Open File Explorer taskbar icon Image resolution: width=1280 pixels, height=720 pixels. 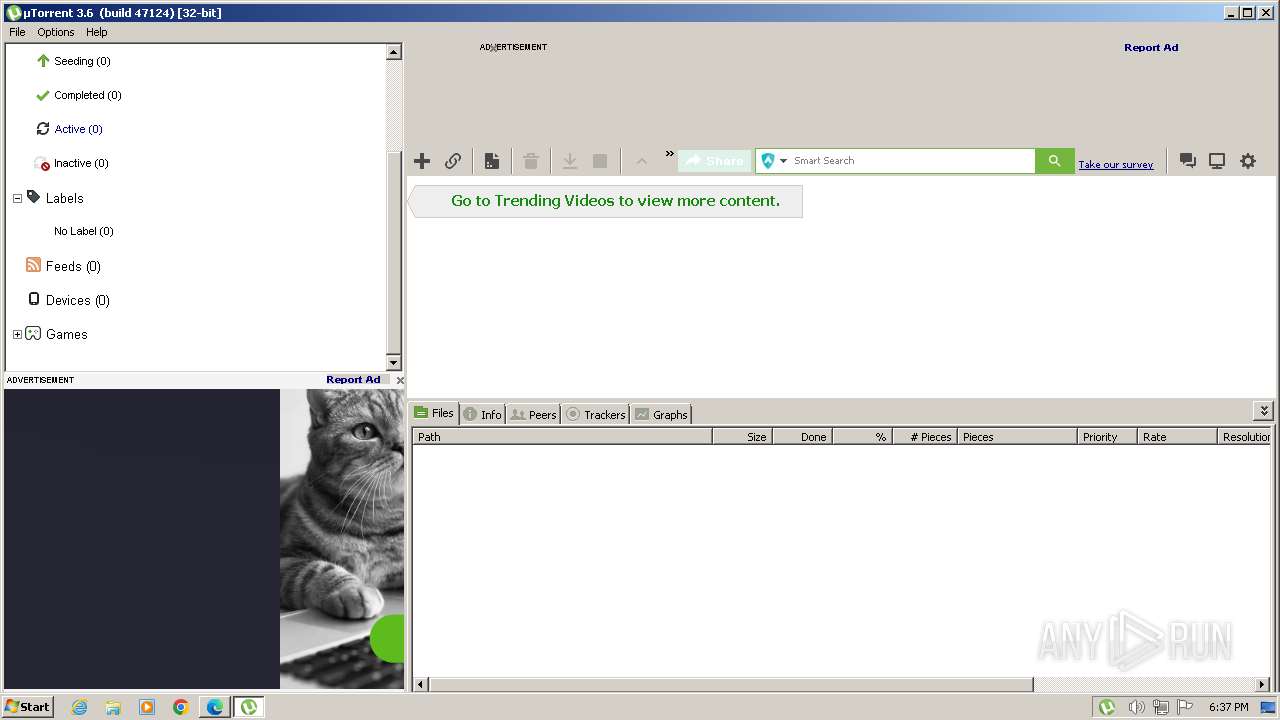point(113,707)
